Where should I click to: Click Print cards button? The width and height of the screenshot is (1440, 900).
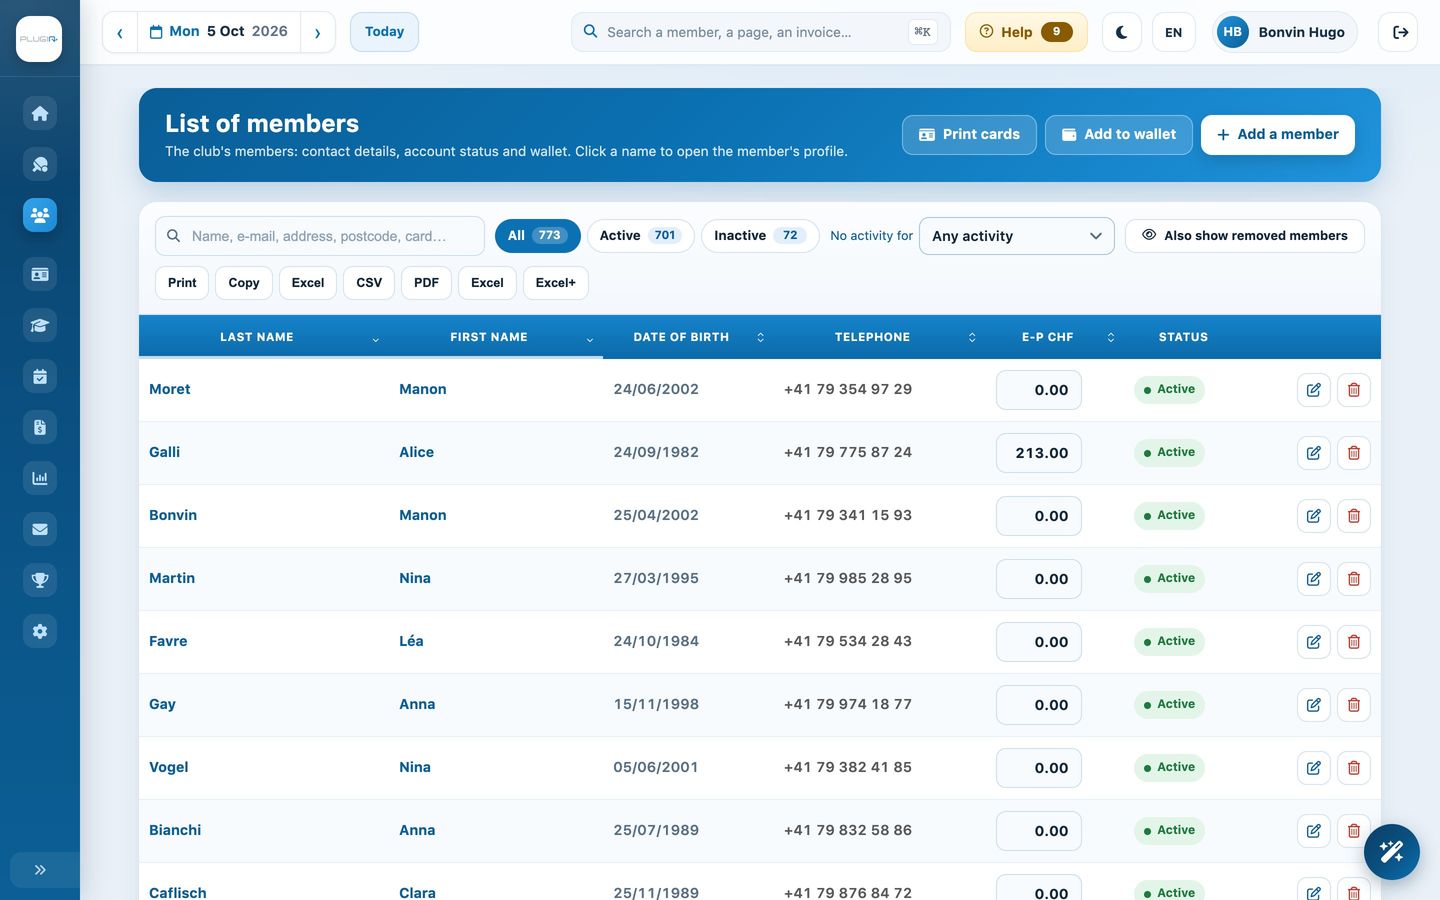click(969, 135)
